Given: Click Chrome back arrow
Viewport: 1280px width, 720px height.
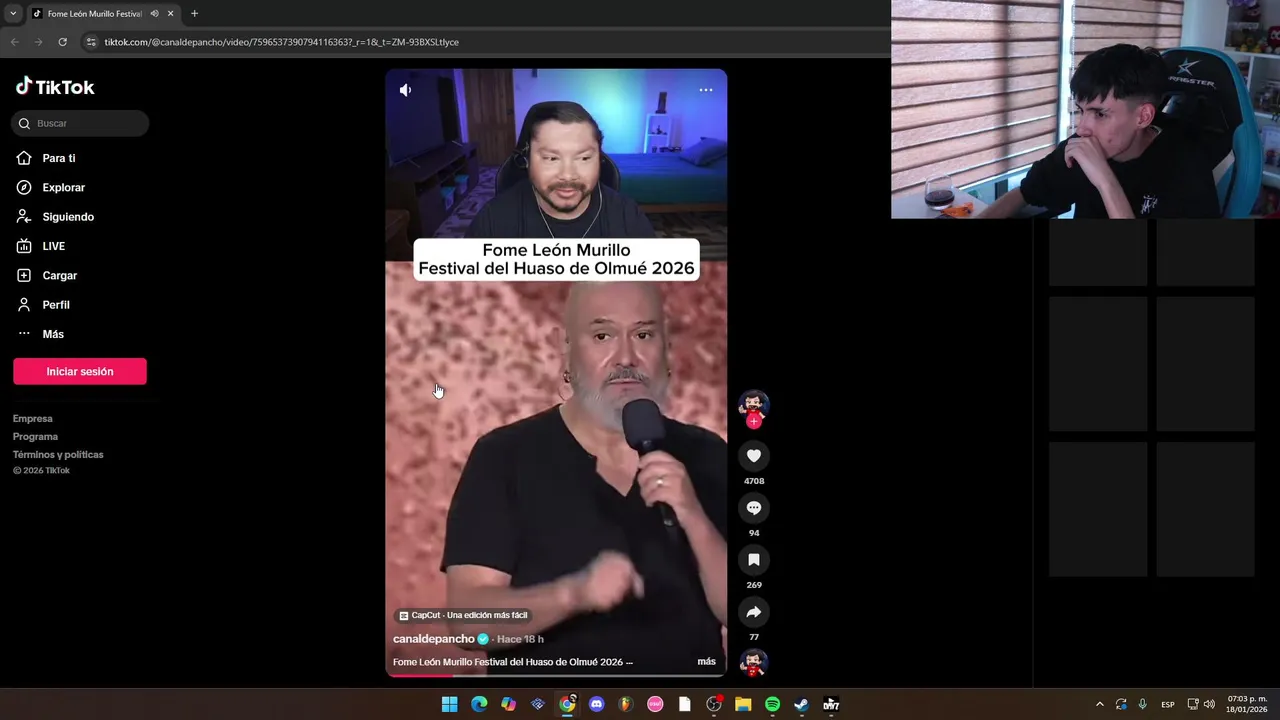Looking at the screenshot, I should pos(14,42).
